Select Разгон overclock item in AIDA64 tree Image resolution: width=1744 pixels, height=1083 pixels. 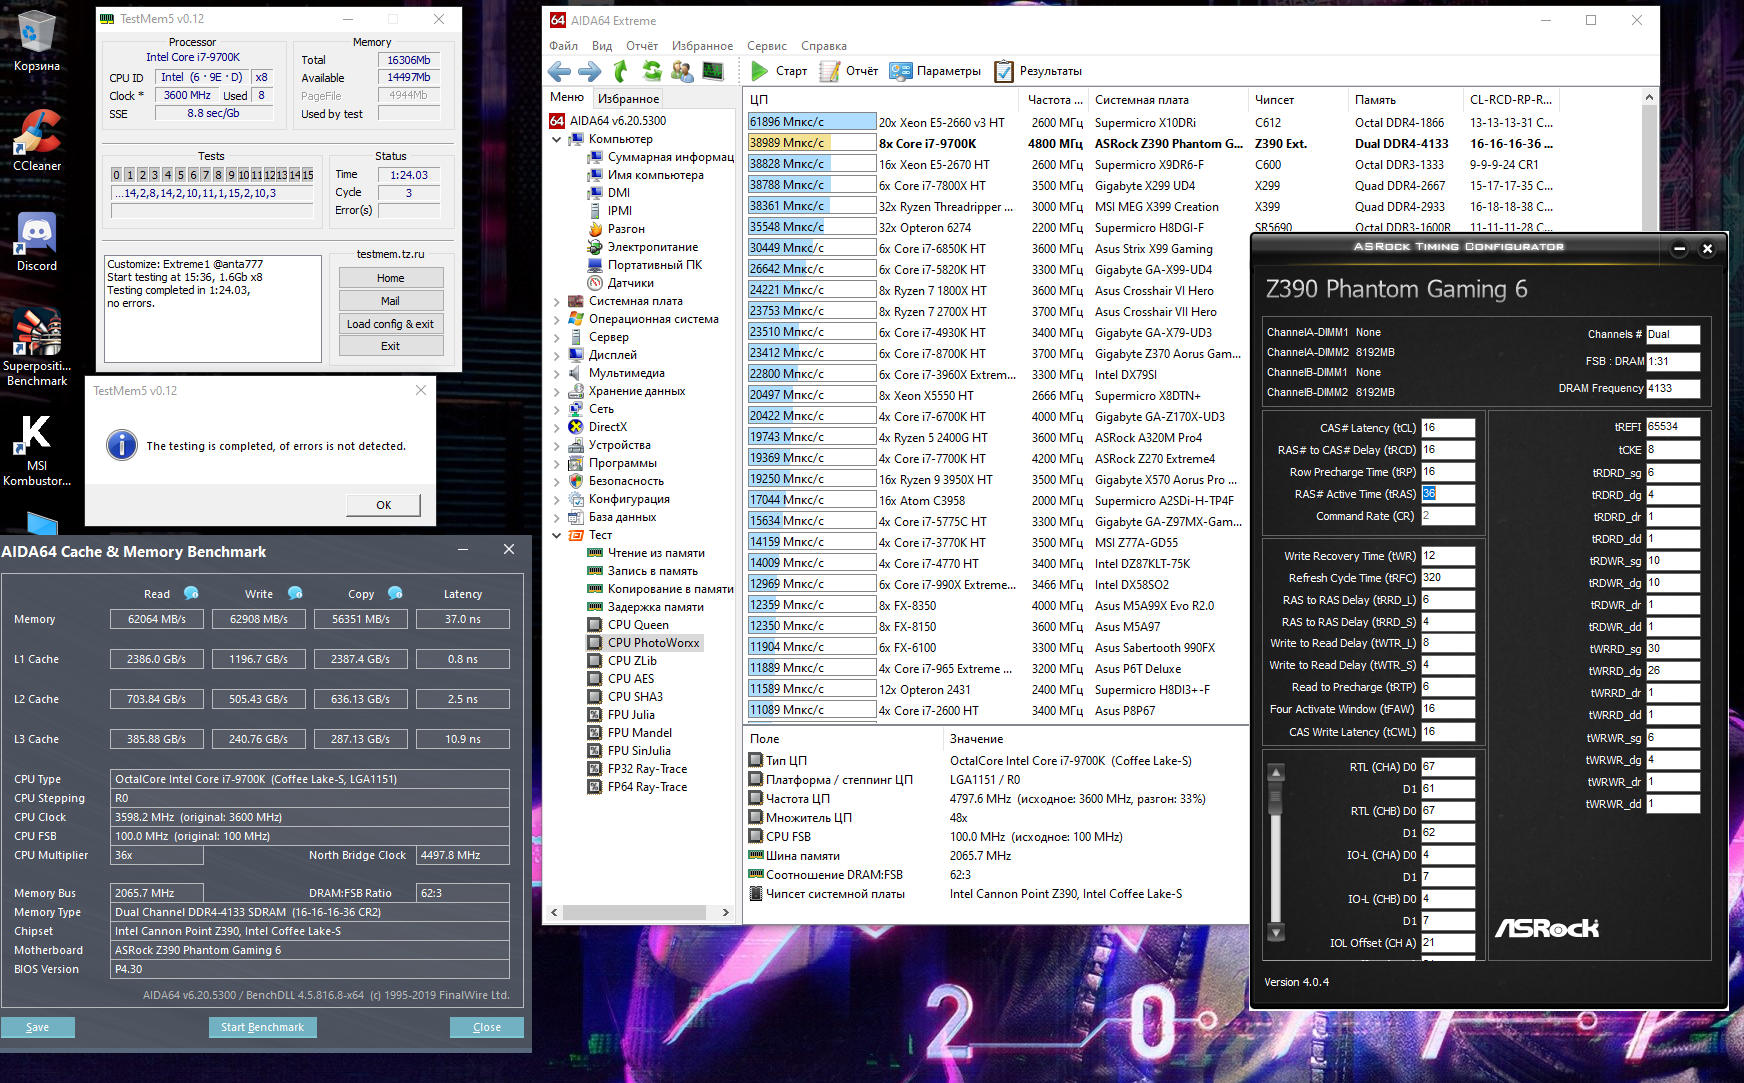coord(616,229)
